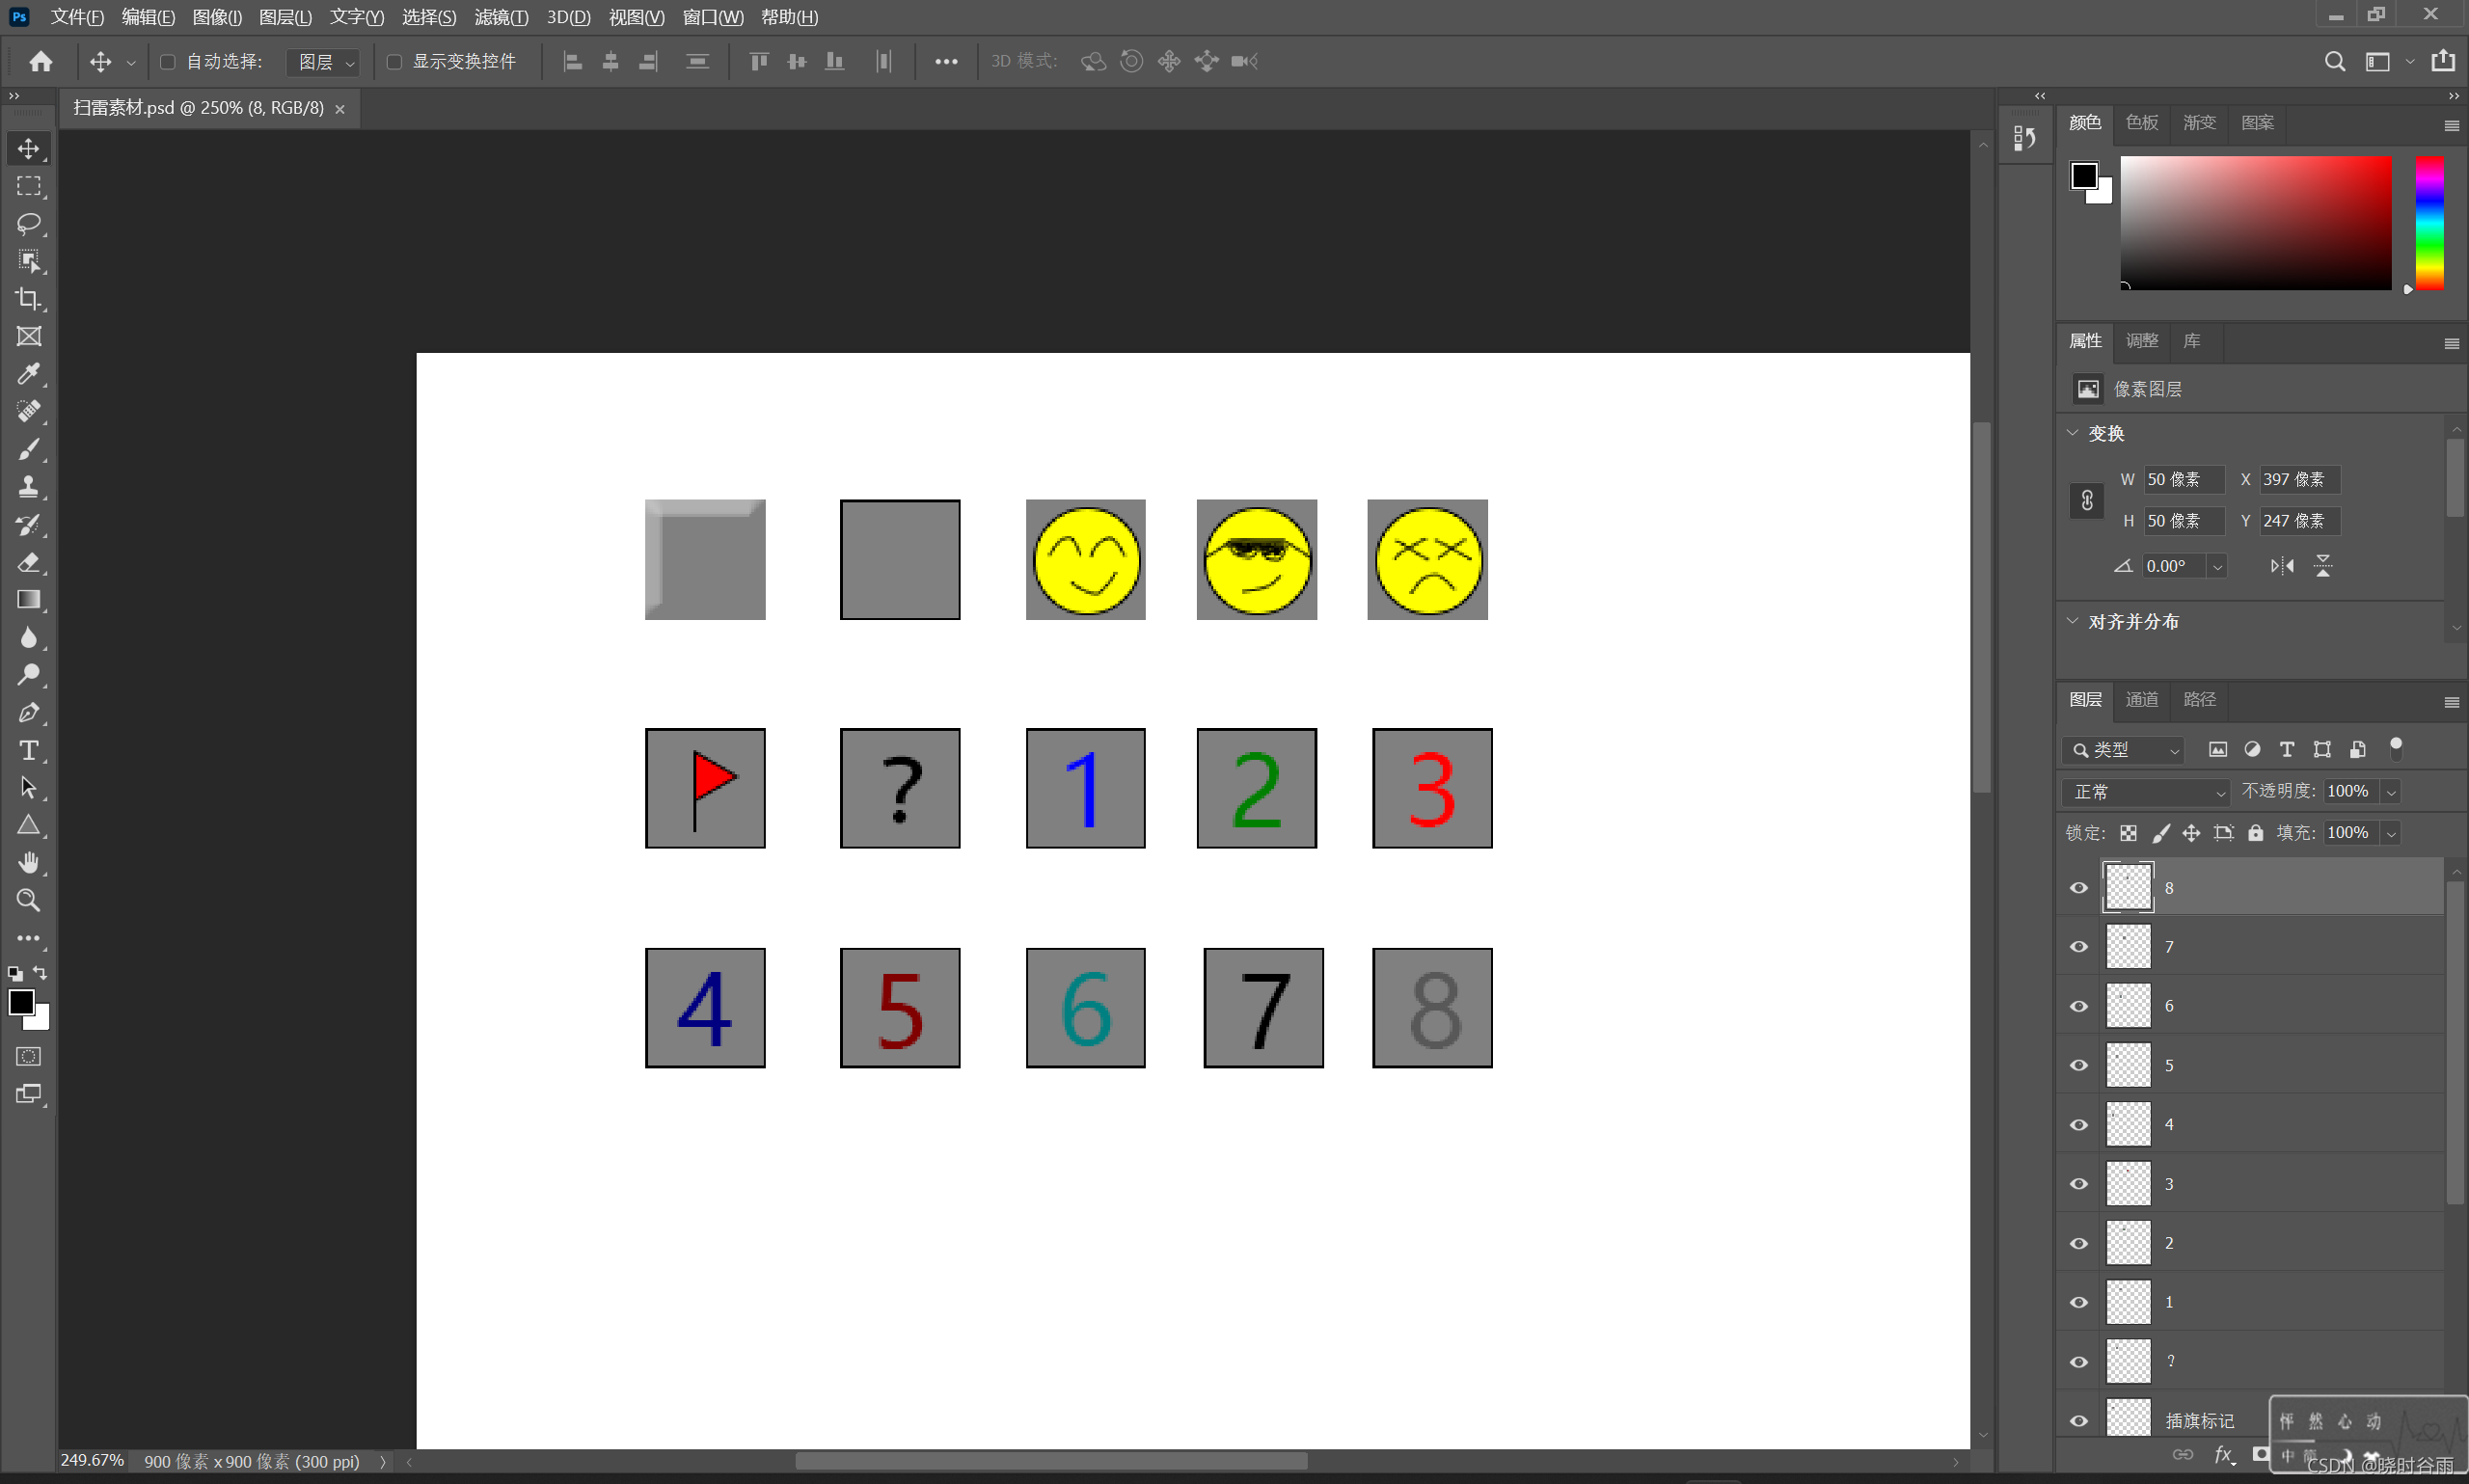
Task: Open the rotation angle dropdown
Action: click(2217, 566)
